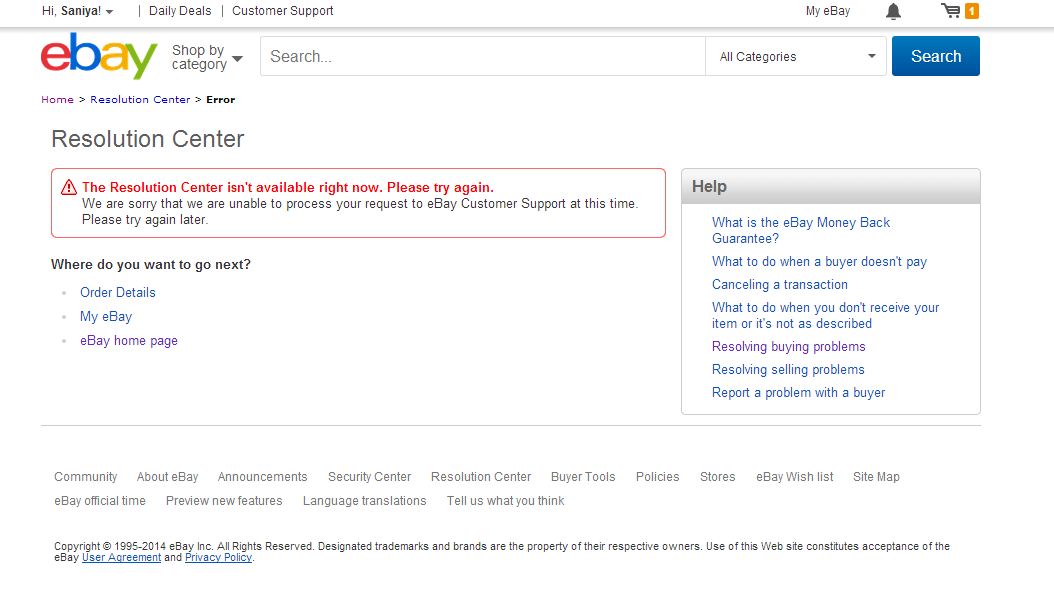This screenshot has height=595, width=1054.
Task: Click the 'We are sorry' apology text
Action: [x=360, y=212]
